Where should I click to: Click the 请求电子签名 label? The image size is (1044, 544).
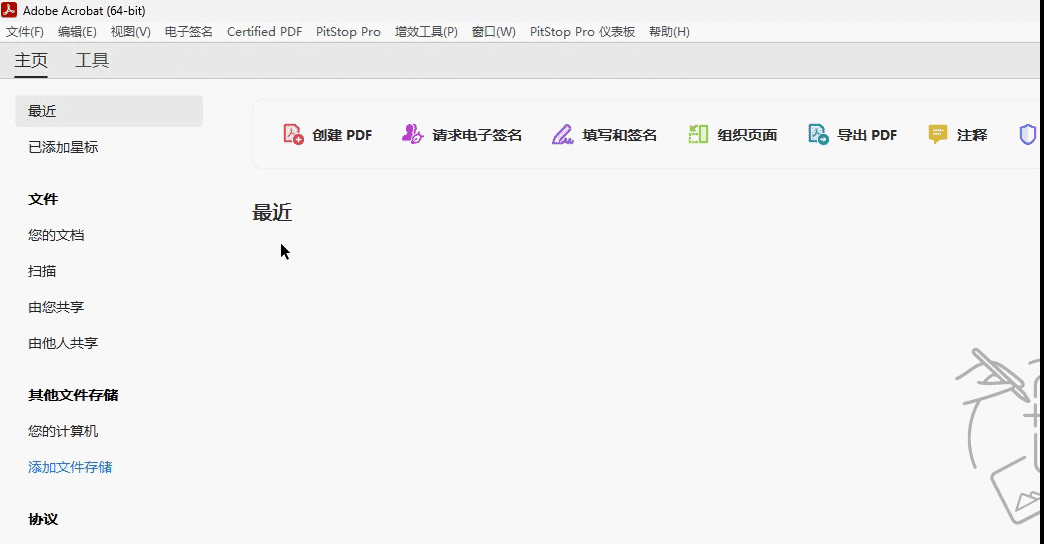point(477,135)
